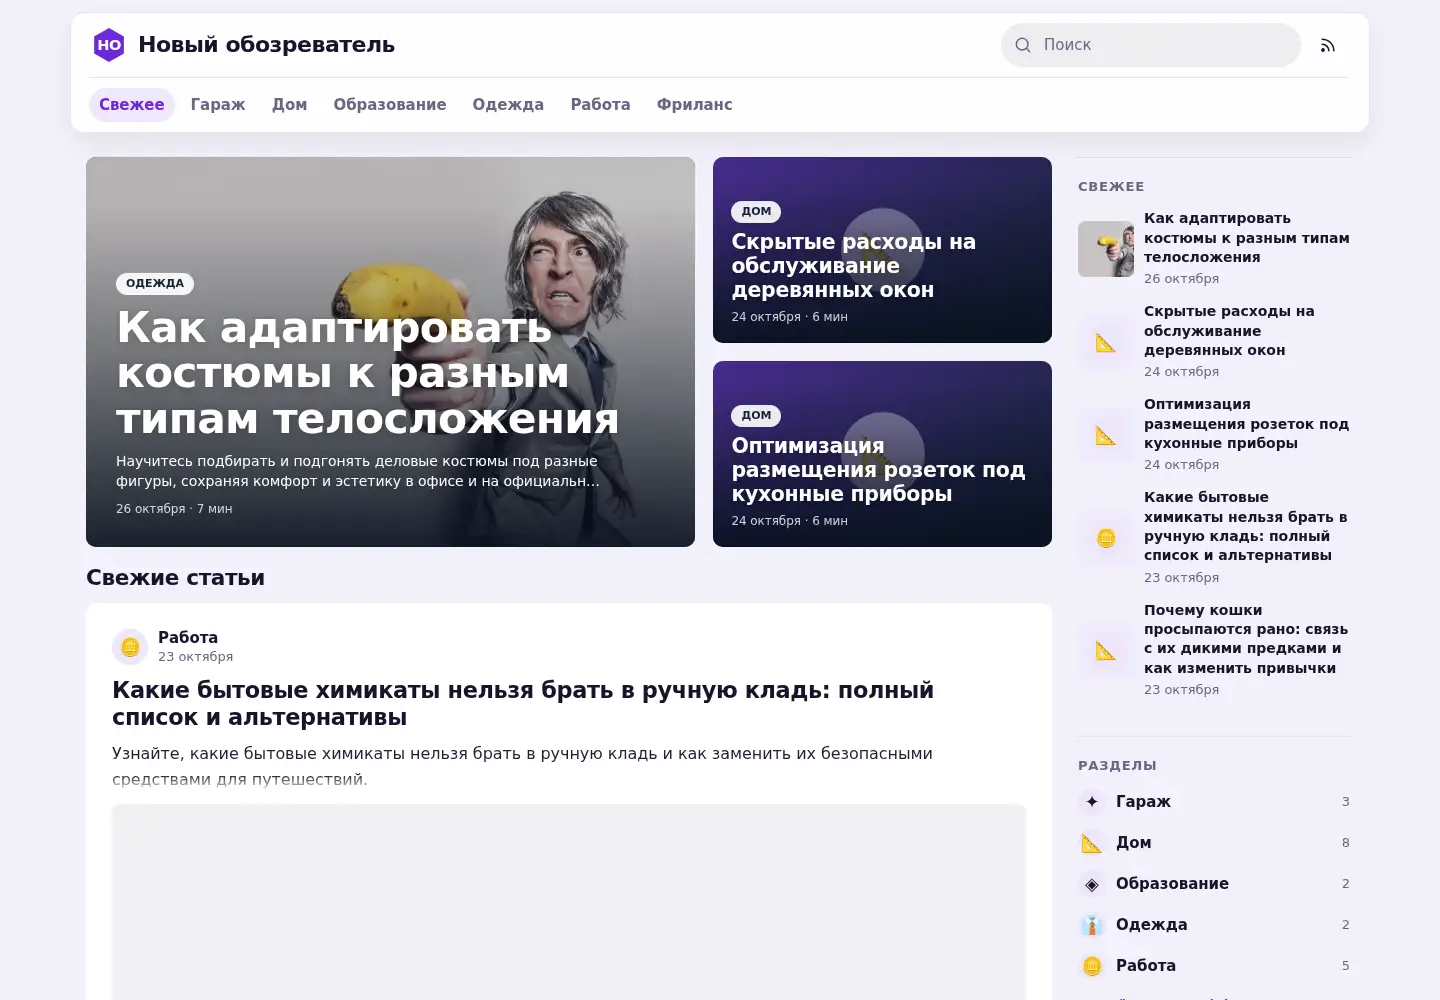The width and height of the screenshot is (1440, 1000).
Task: Open the Фриланс tab
Action: coord(695,105)
